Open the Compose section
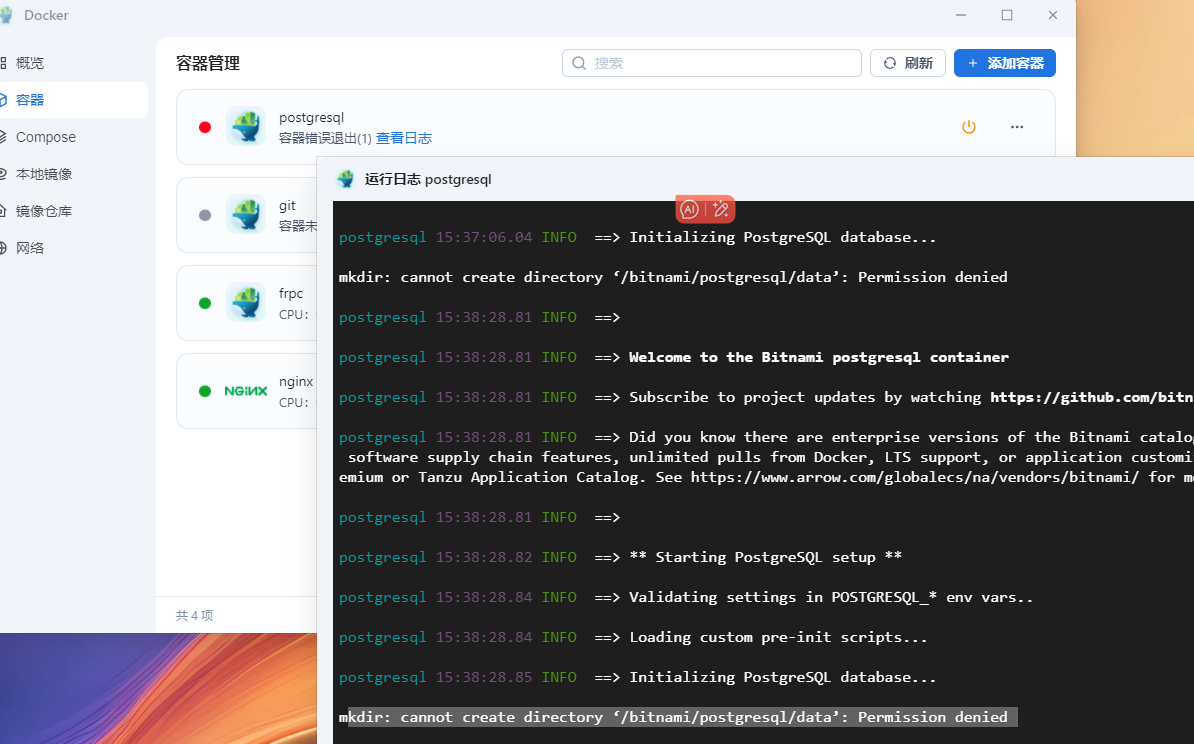This screenshot has width=1194, height=744. [46, 137]
